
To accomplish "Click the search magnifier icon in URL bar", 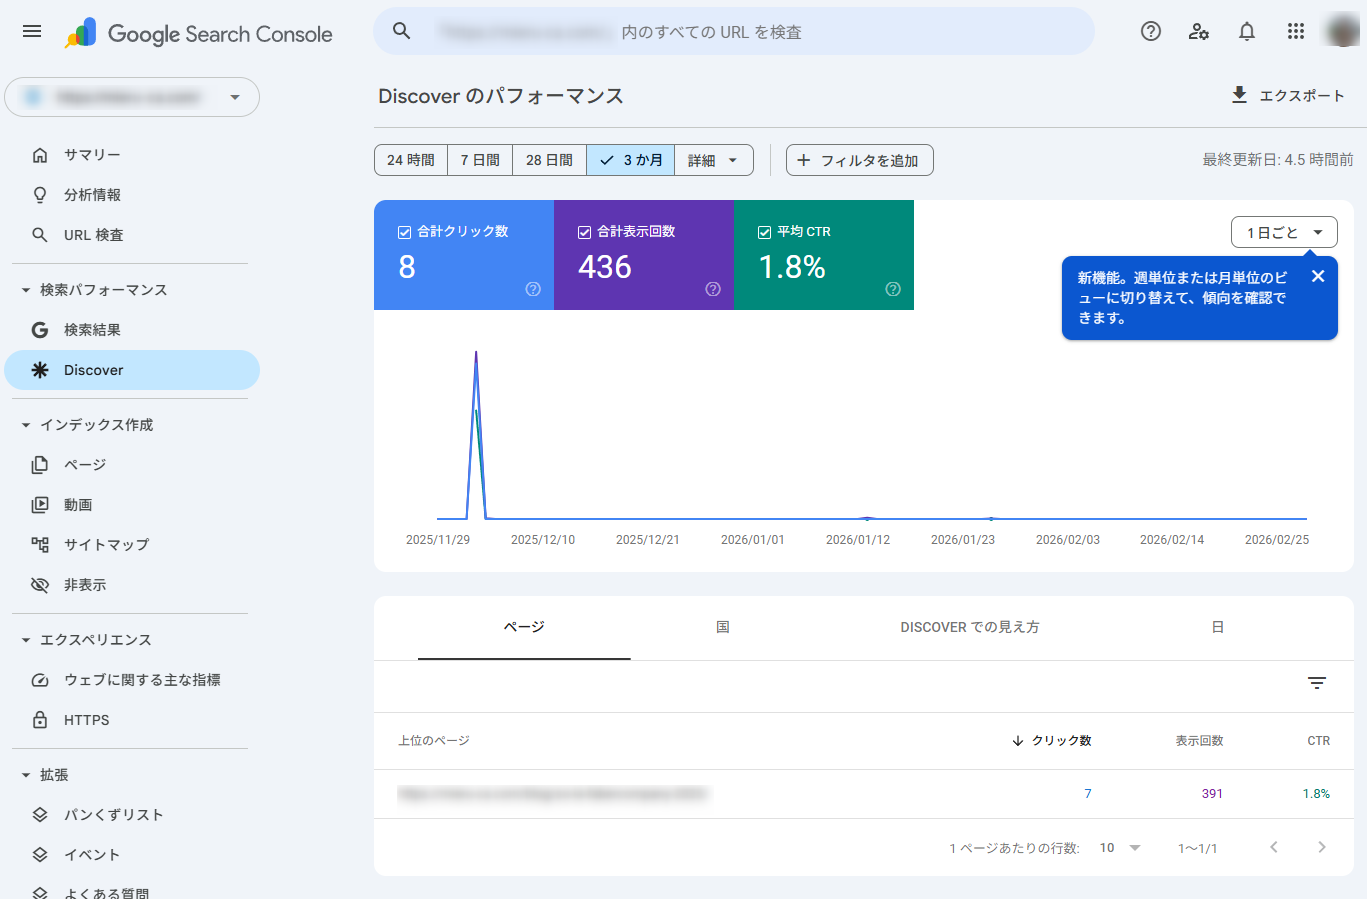I will point(401,31).
